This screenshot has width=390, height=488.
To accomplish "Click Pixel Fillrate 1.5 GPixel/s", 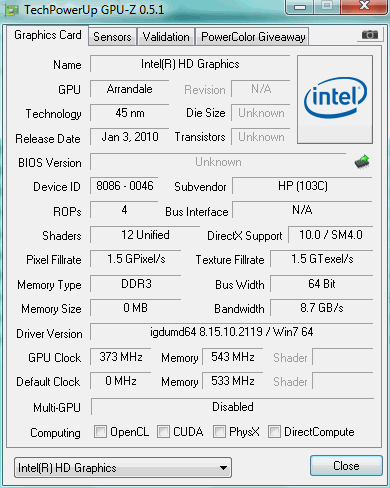I will pyautogui.click(x=136, y=259).
